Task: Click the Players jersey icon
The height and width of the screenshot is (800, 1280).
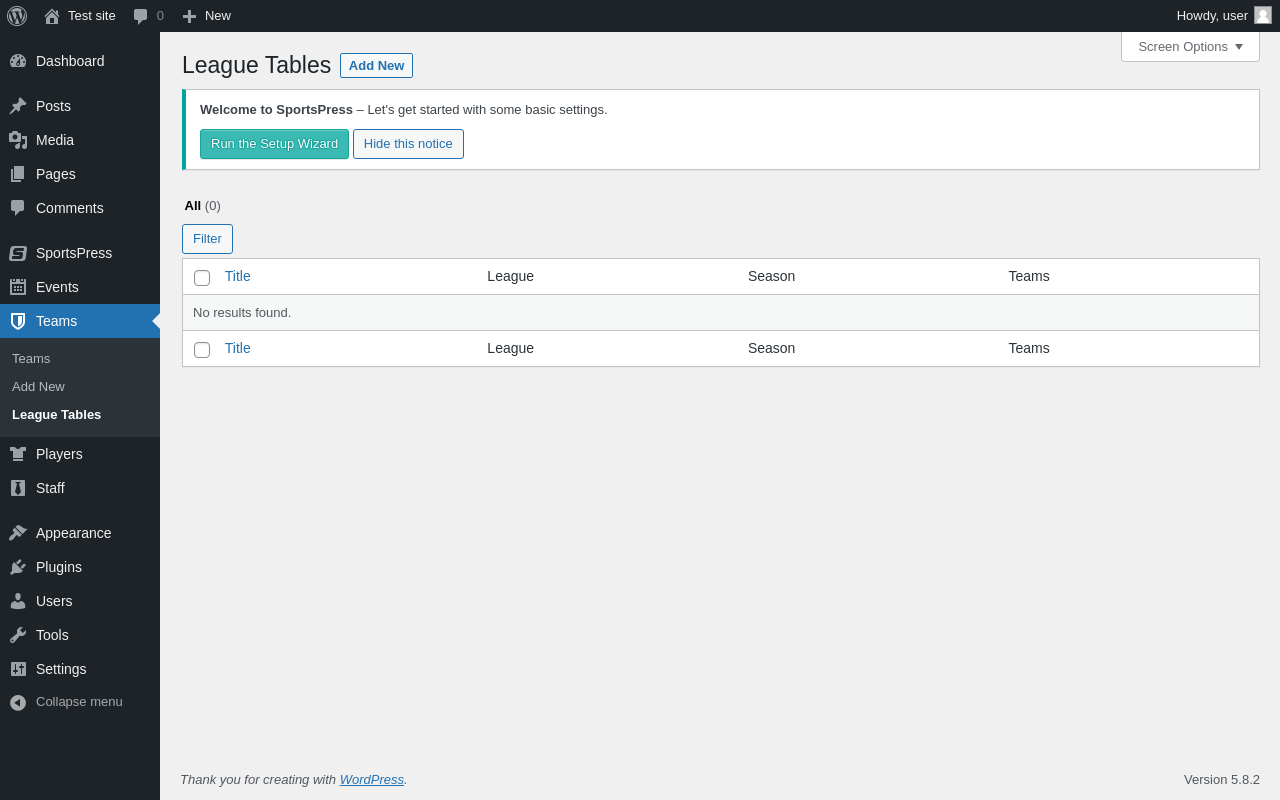Action: pyautogui.click(x=18, y=454)
